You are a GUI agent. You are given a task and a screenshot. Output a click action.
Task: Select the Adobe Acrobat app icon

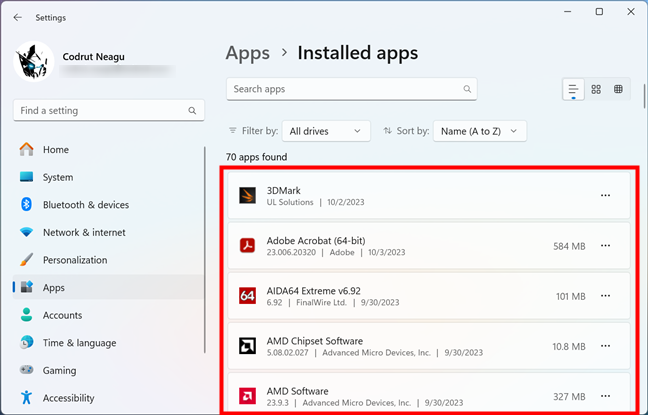[x=248, y=246]
